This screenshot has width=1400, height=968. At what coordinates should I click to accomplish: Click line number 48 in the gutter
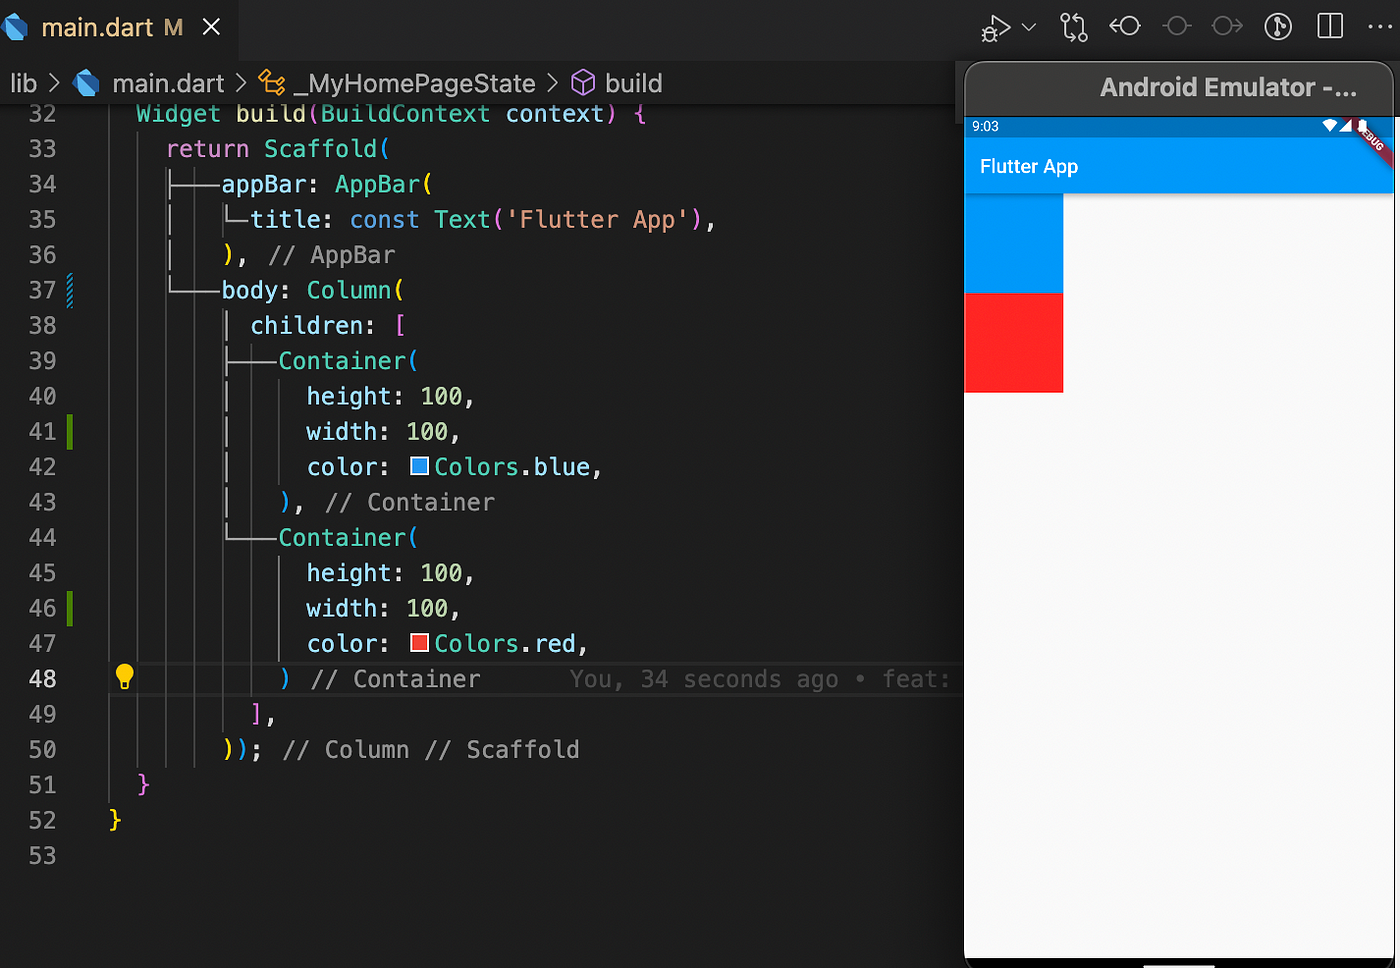click(42, 679)
